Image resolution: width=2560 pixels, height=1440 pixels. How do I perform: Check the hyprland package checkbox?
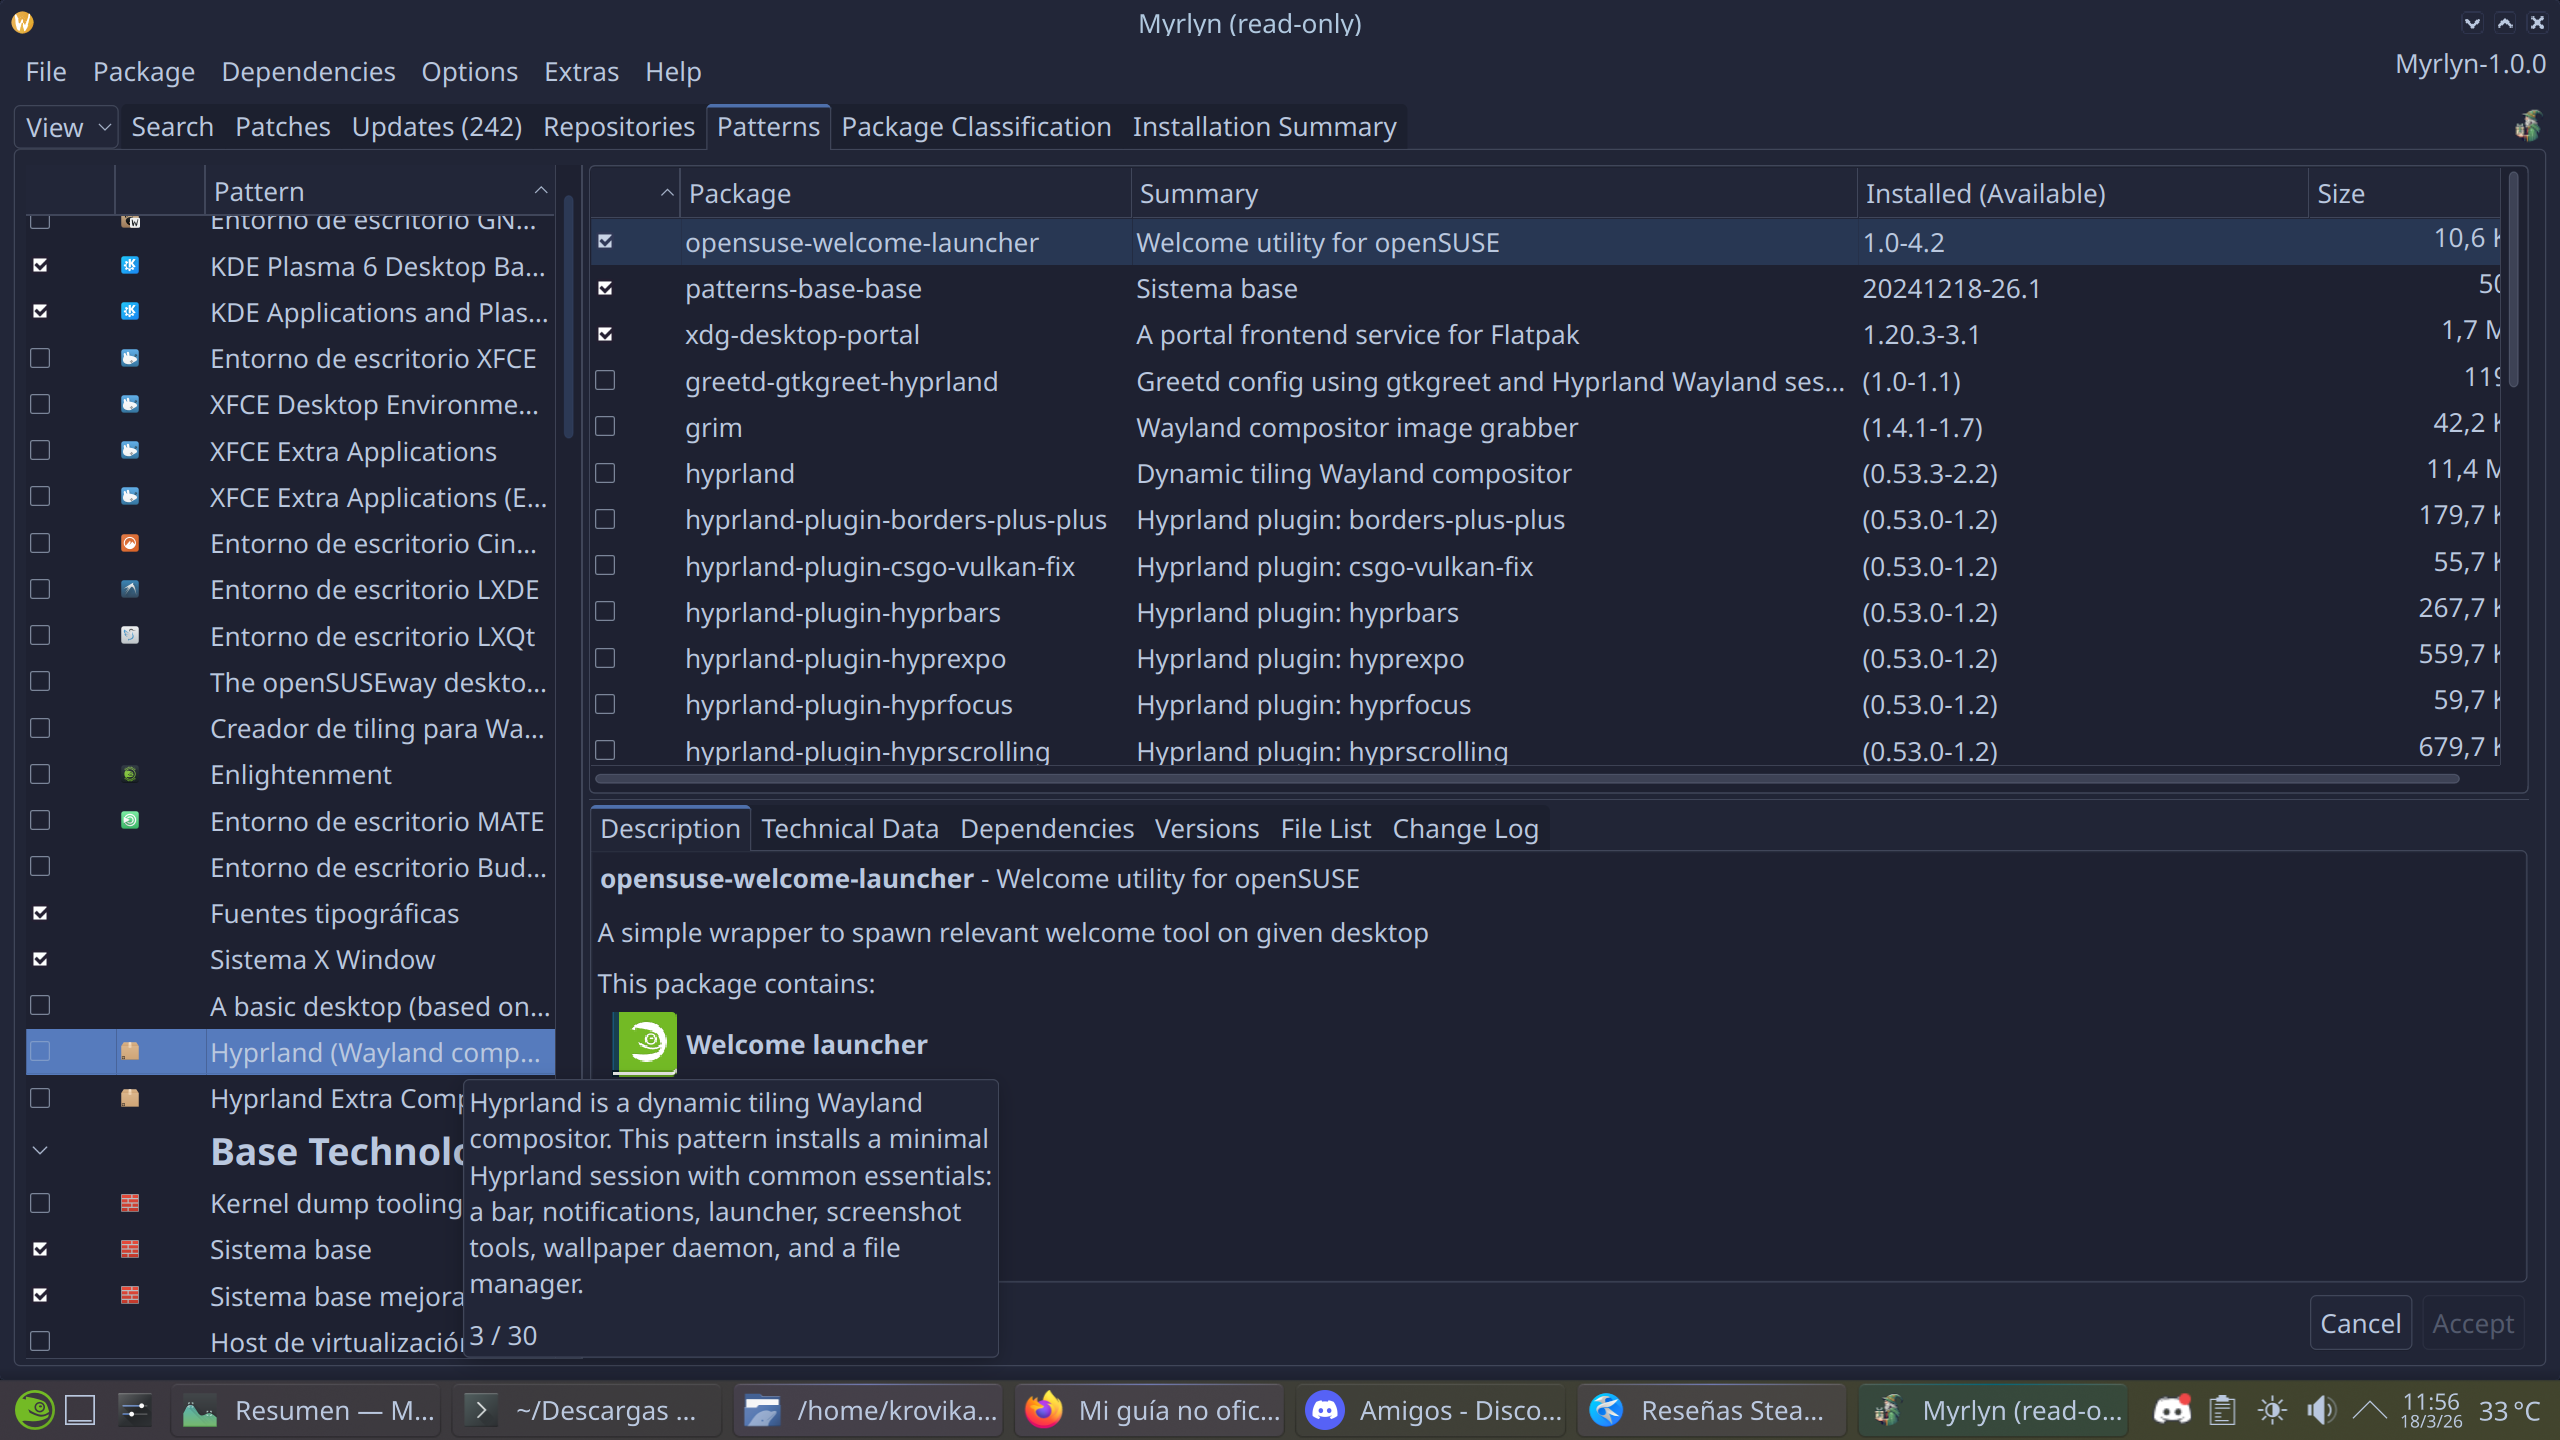coord(605,473)
